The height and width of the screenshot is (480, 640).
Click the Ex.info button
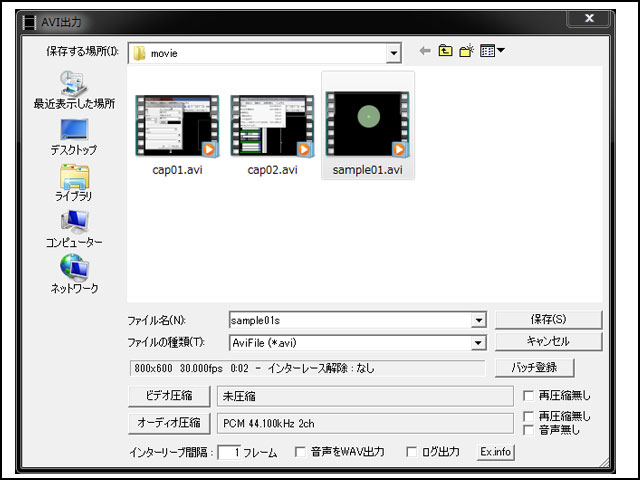(x=496, y=452)
